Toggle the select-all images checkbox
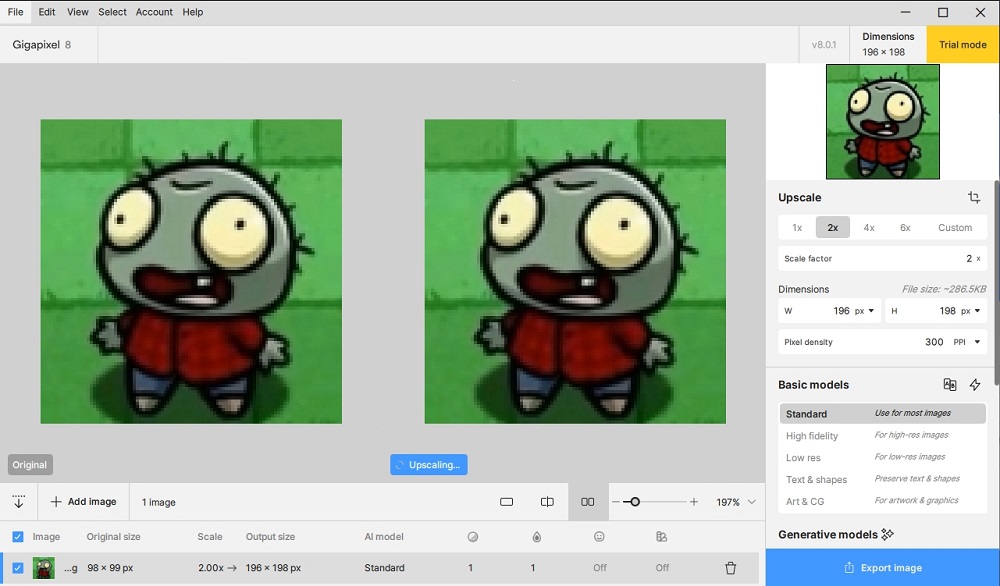This screenshot has height=586, width=1000. coord(17,537)
